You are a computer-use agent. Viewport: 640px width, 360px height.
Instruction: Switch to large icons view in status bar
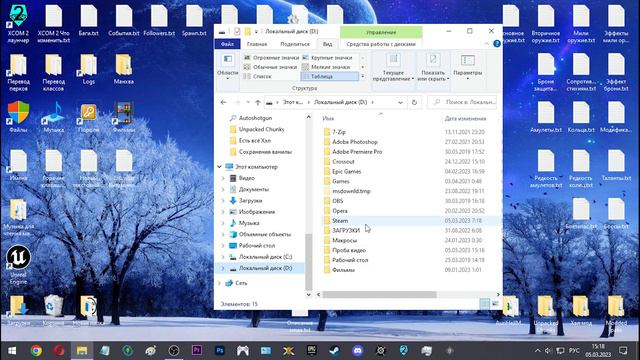pyautogui.click(x=495, y=304)
